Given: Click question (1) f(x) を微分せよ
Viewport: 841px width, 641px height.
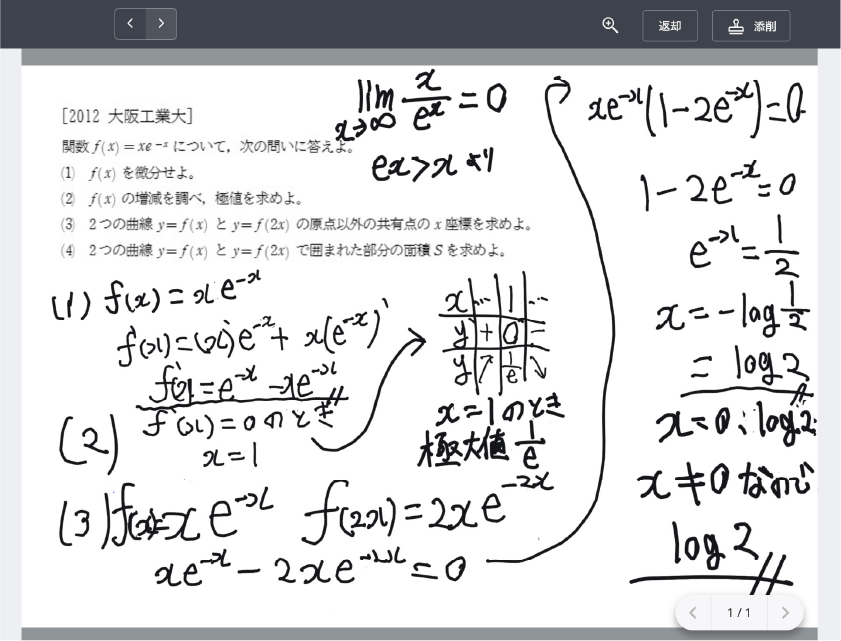Looking at the screenshot, I should 129,173.
